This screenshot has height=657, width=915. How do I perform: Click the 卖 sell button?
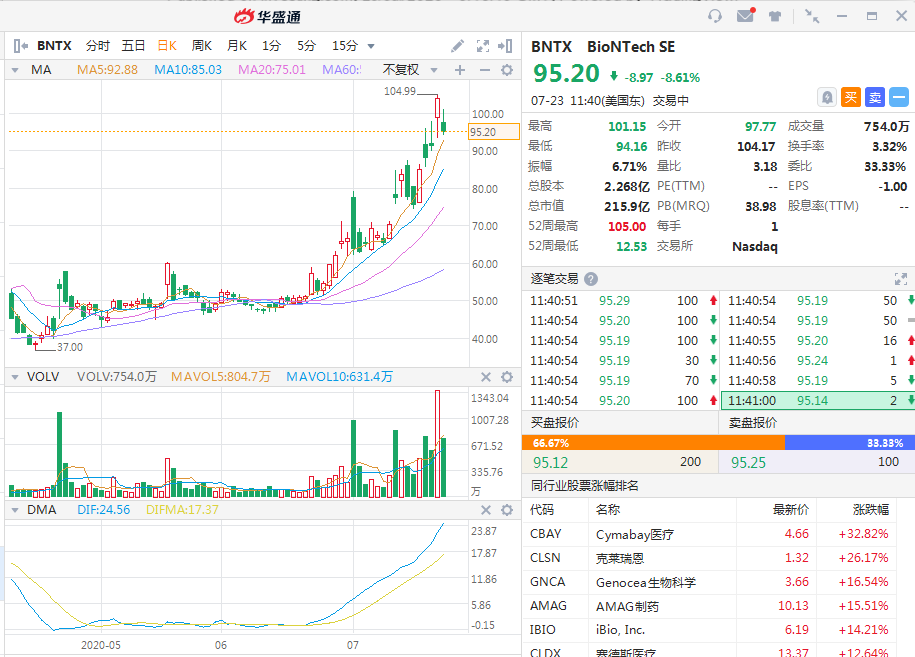(875, 97)
